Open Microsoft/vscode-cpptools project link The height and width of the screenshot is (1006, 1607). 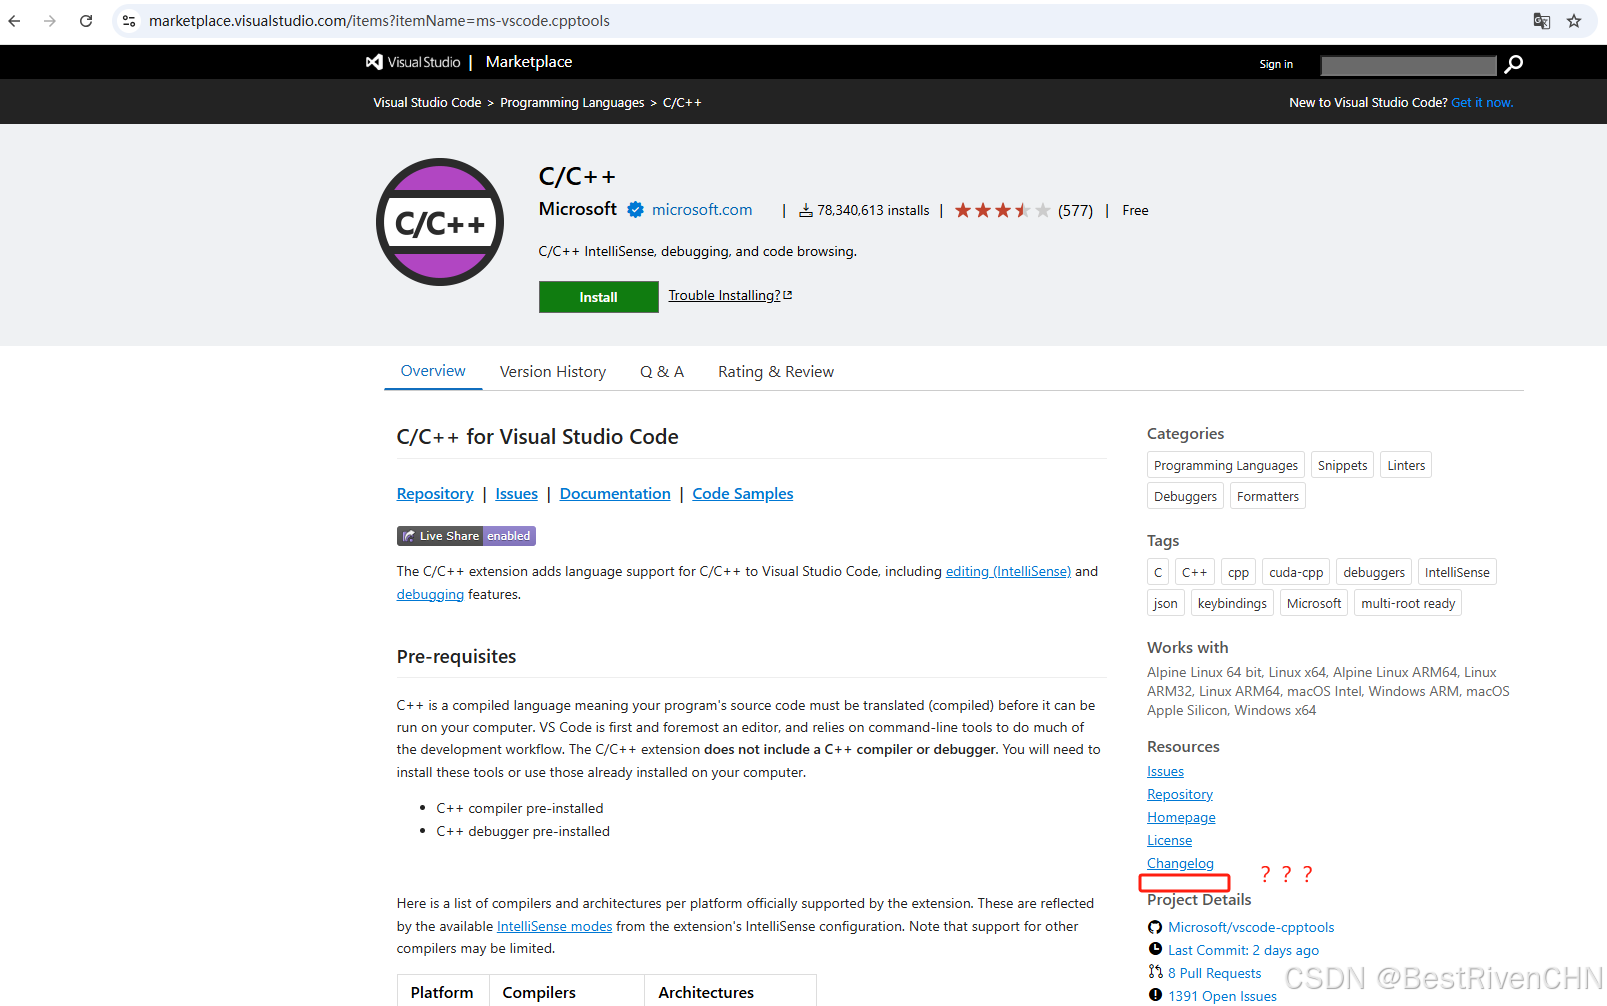(1251, 927)
